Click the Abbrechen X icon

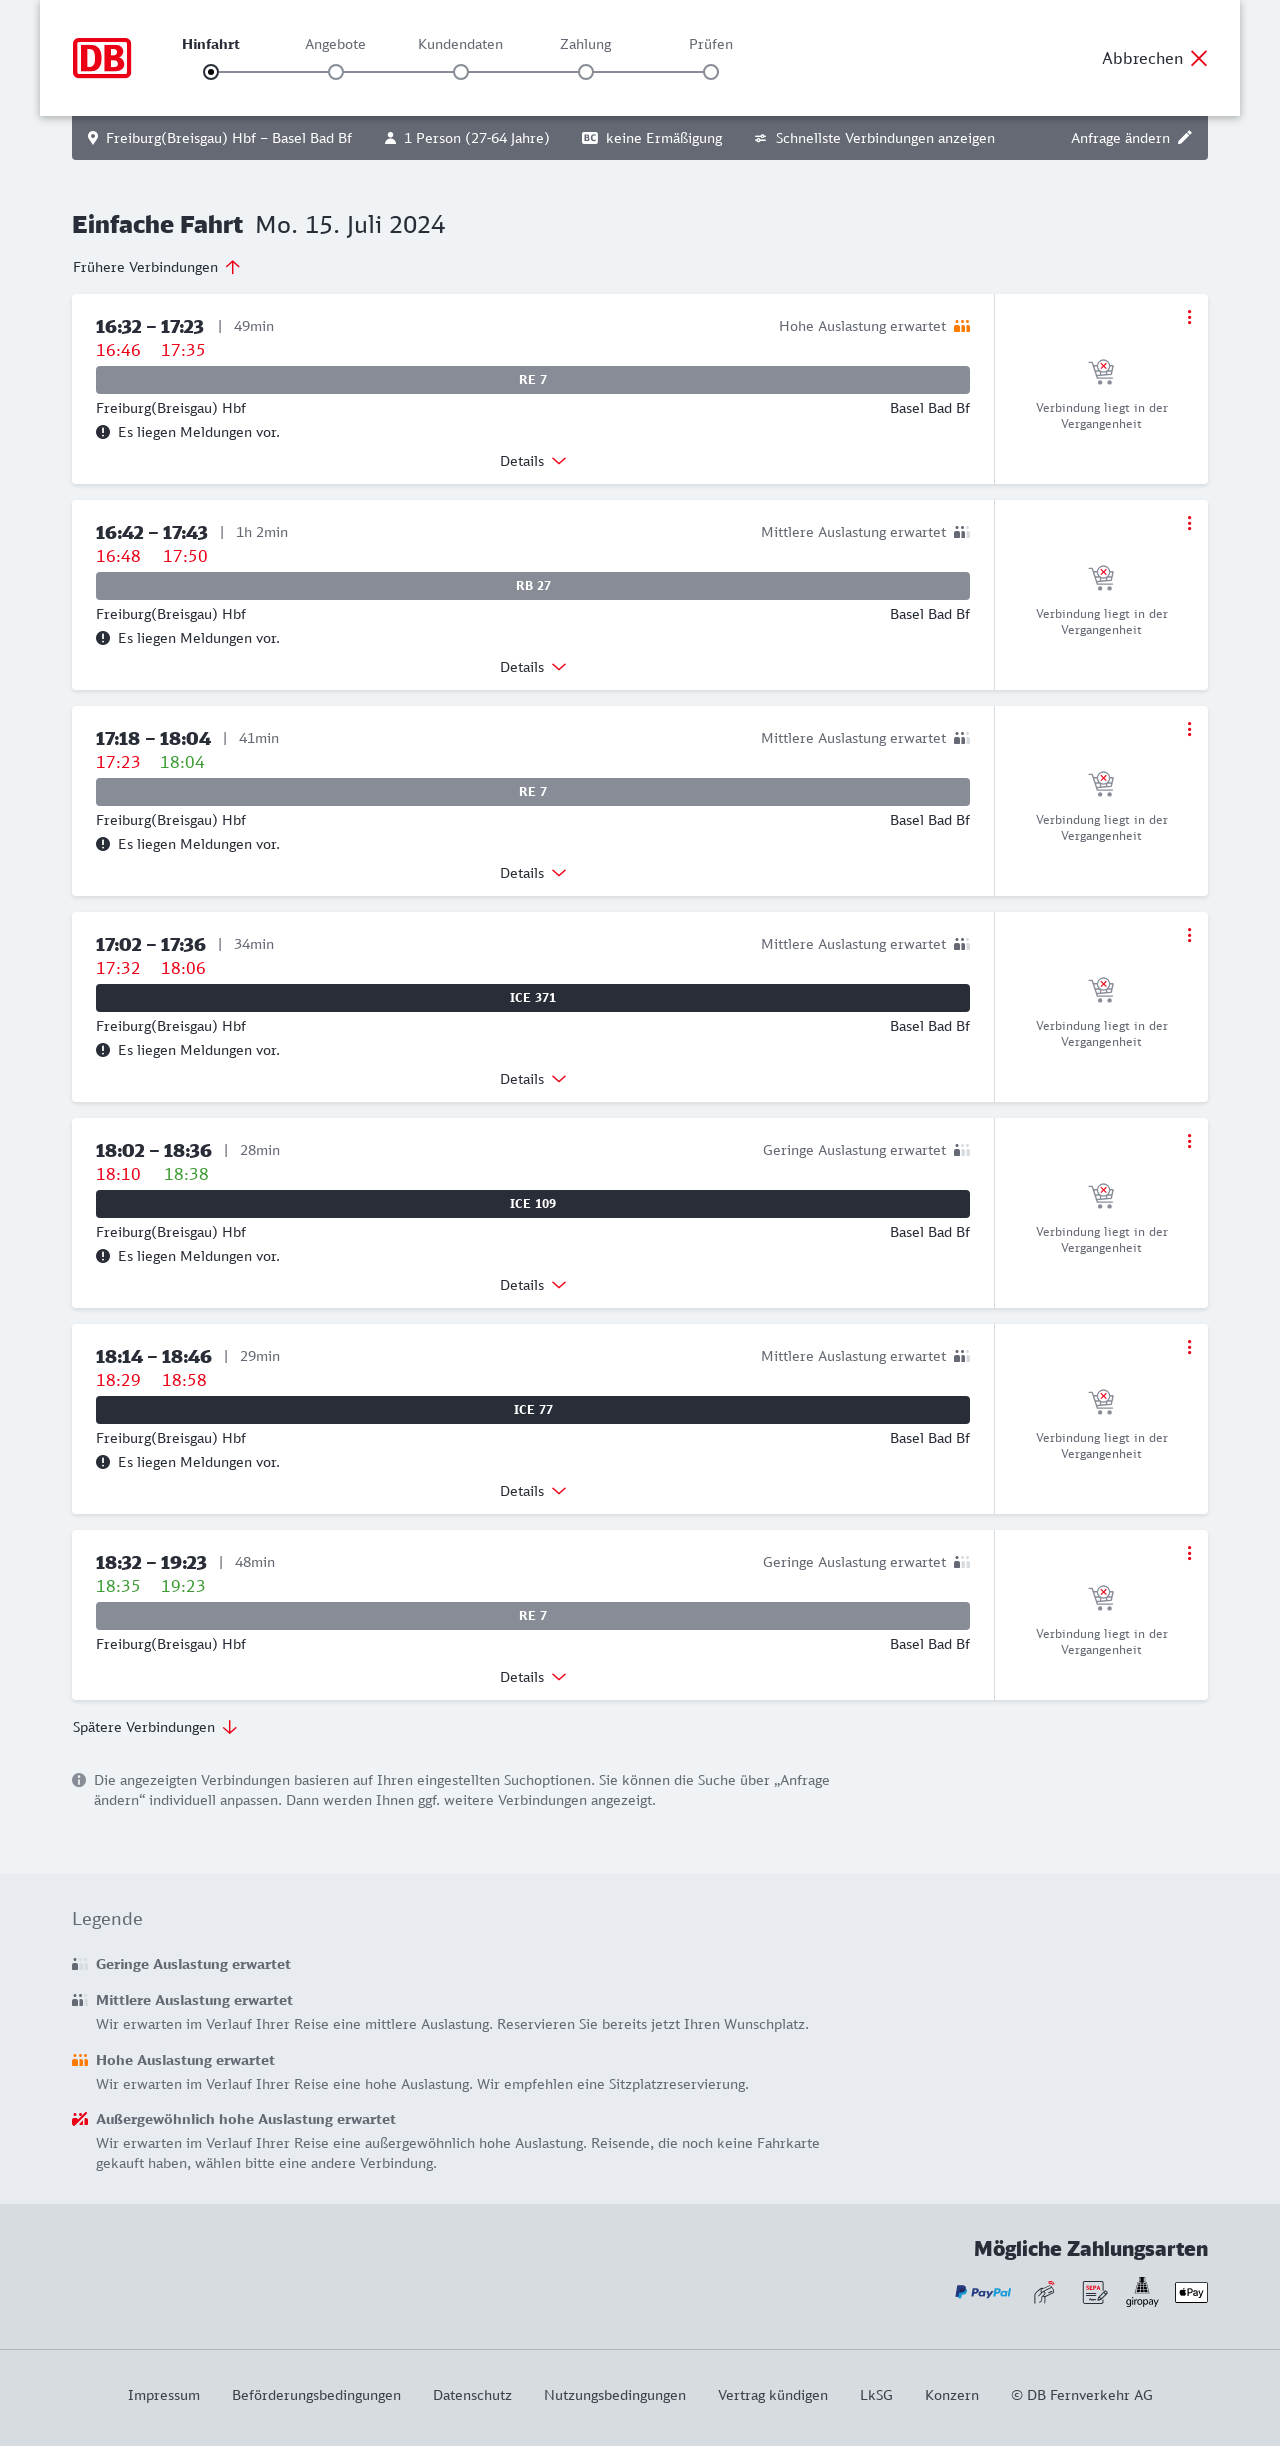tap(1199, 58)
